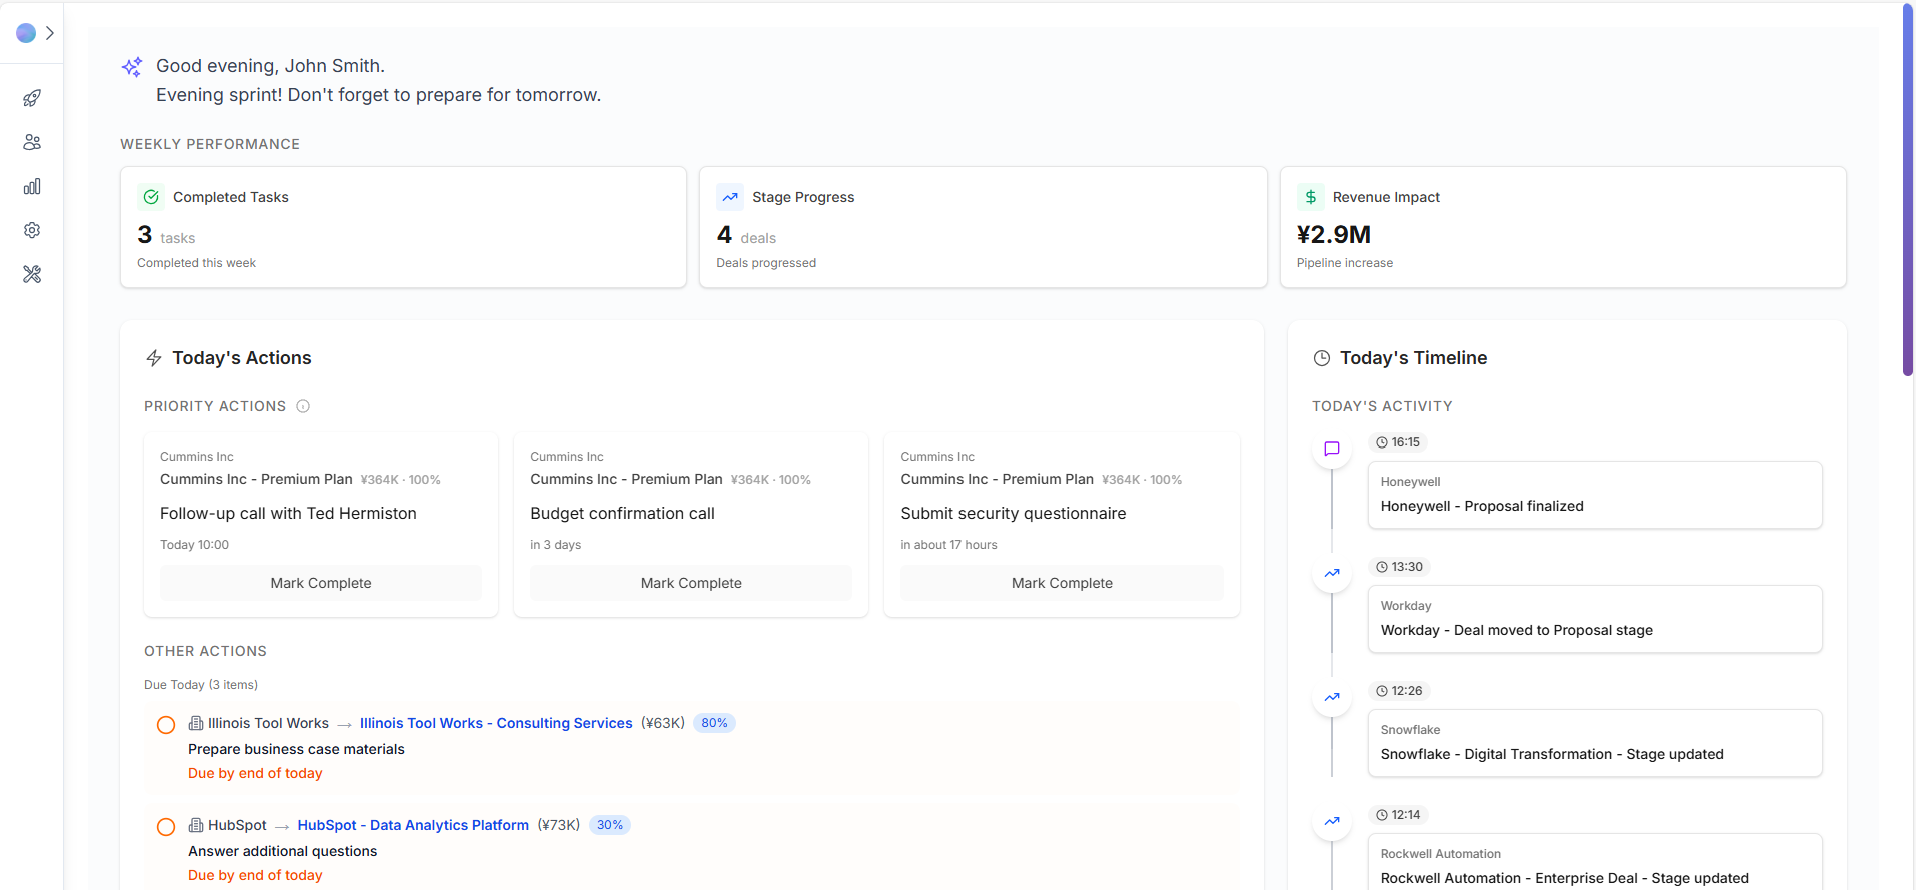This screenshot has height=890, width=1916.
Task: Open the Honeywell - Proposal finalized timeline card
Action: coord(1594,495)
